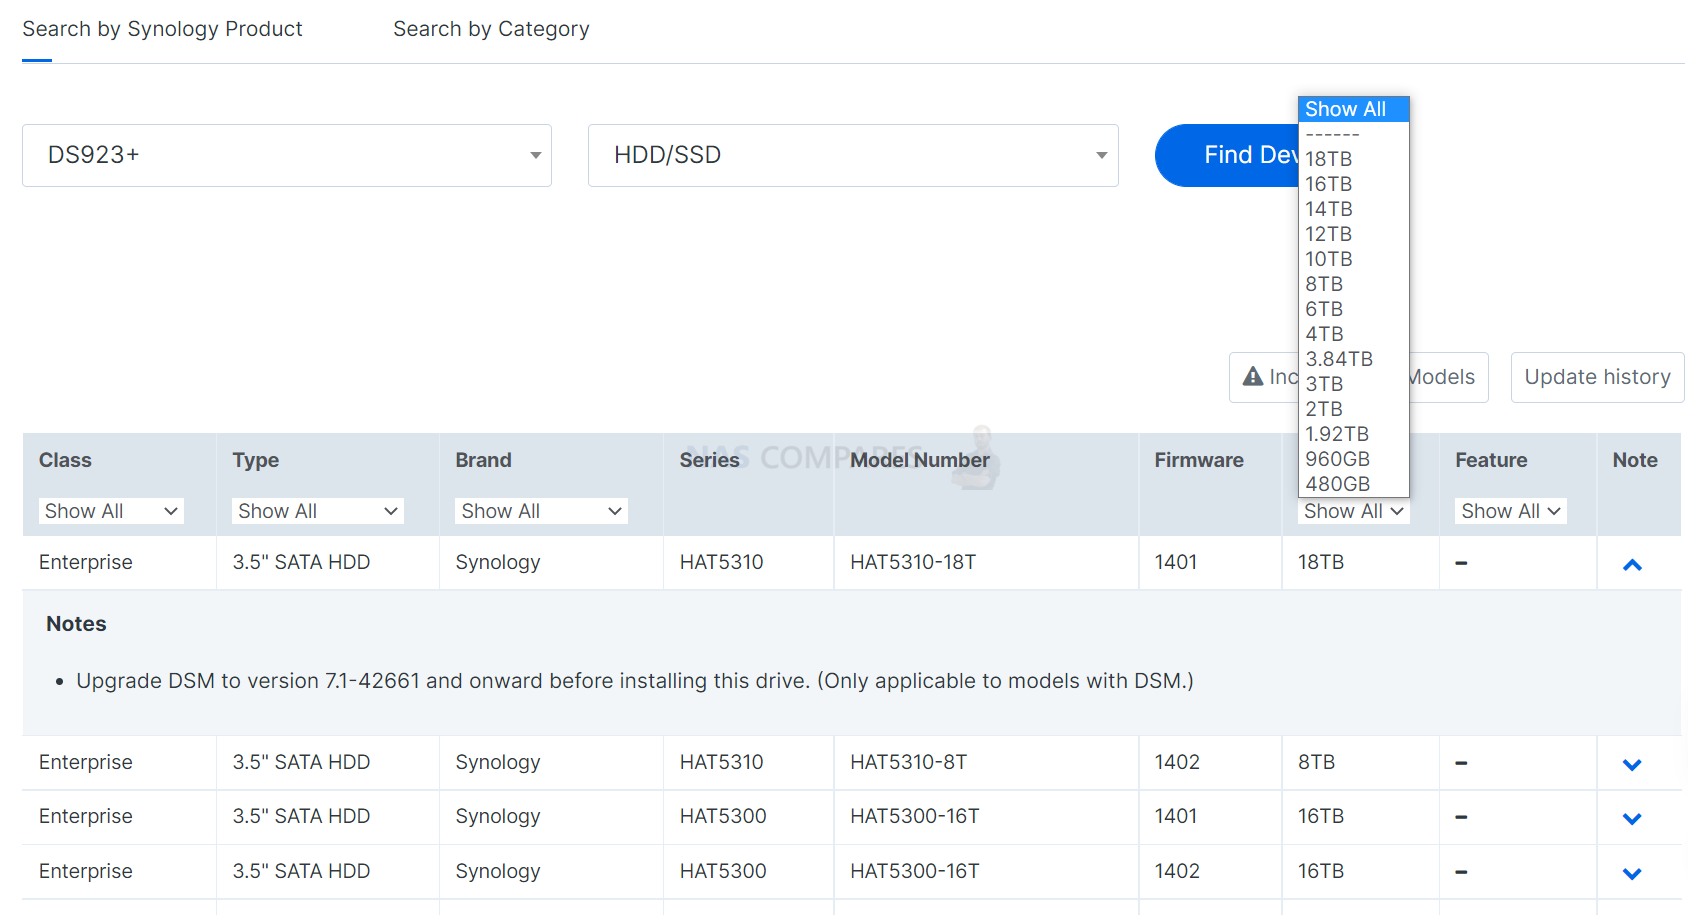
Task: Click the Find Devices button
Action: click(1227, 155)
